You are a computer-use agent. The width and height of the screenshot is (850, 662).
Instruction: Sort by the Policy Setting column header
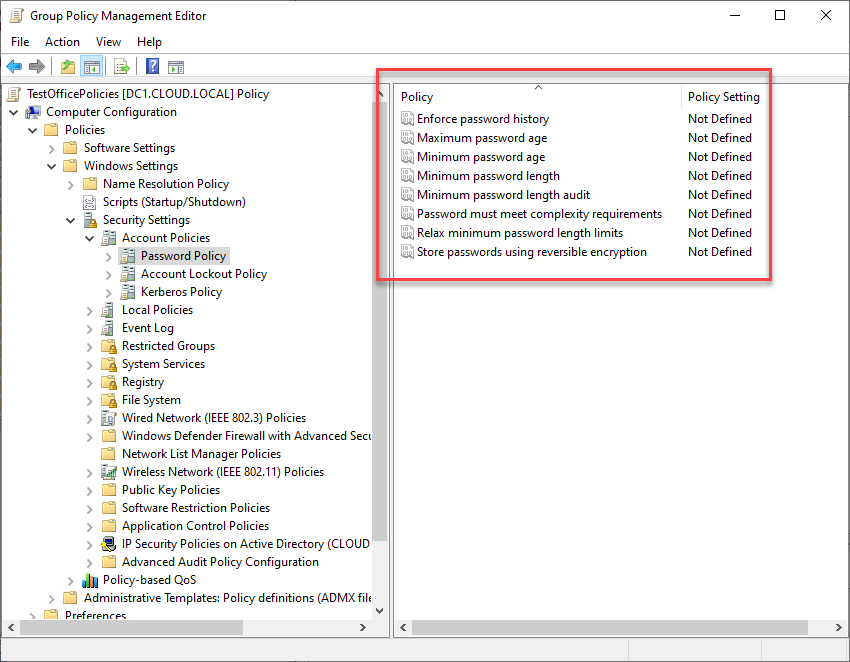click(x=724, y=97)
